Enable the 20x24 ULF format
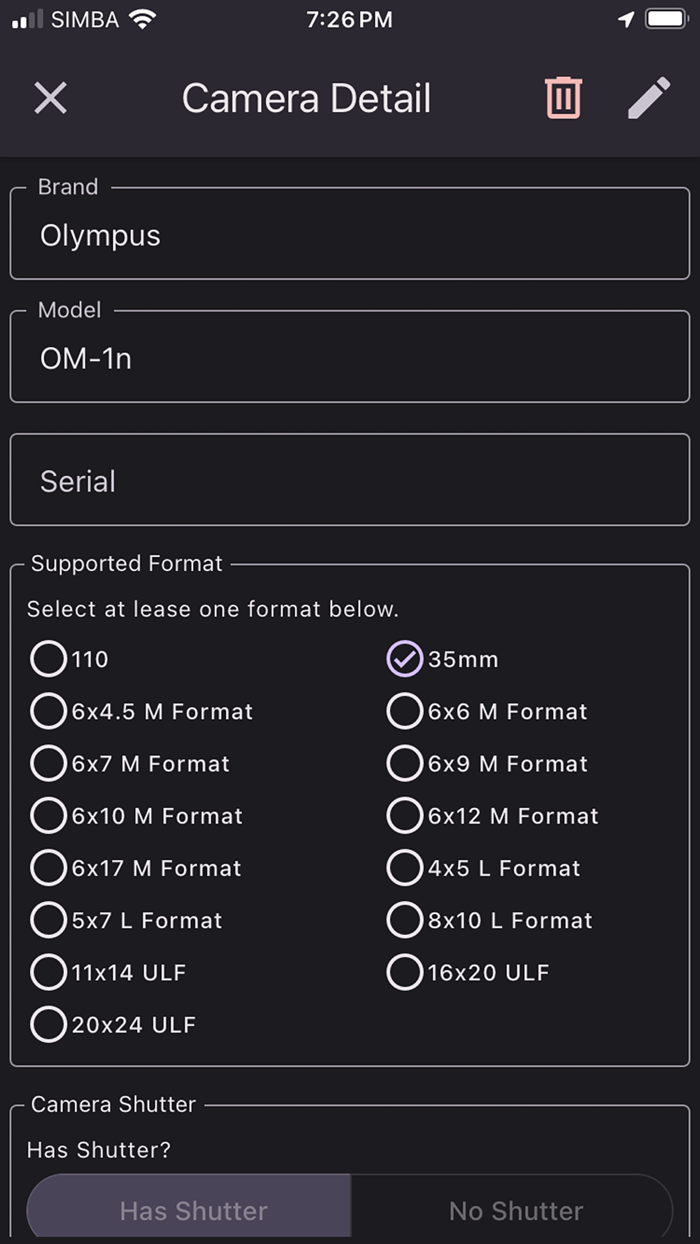This screenshot has height=1244, width=700. point(48,1024)
